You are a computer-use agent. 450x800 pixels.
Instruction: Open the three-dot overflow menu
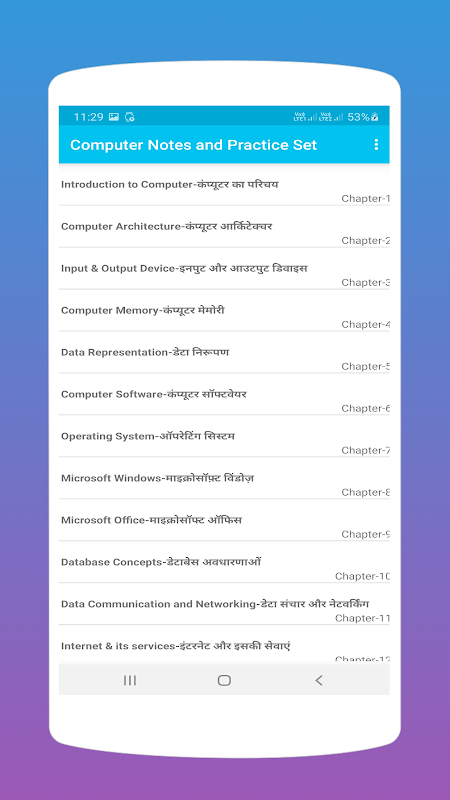pos(376,144)
